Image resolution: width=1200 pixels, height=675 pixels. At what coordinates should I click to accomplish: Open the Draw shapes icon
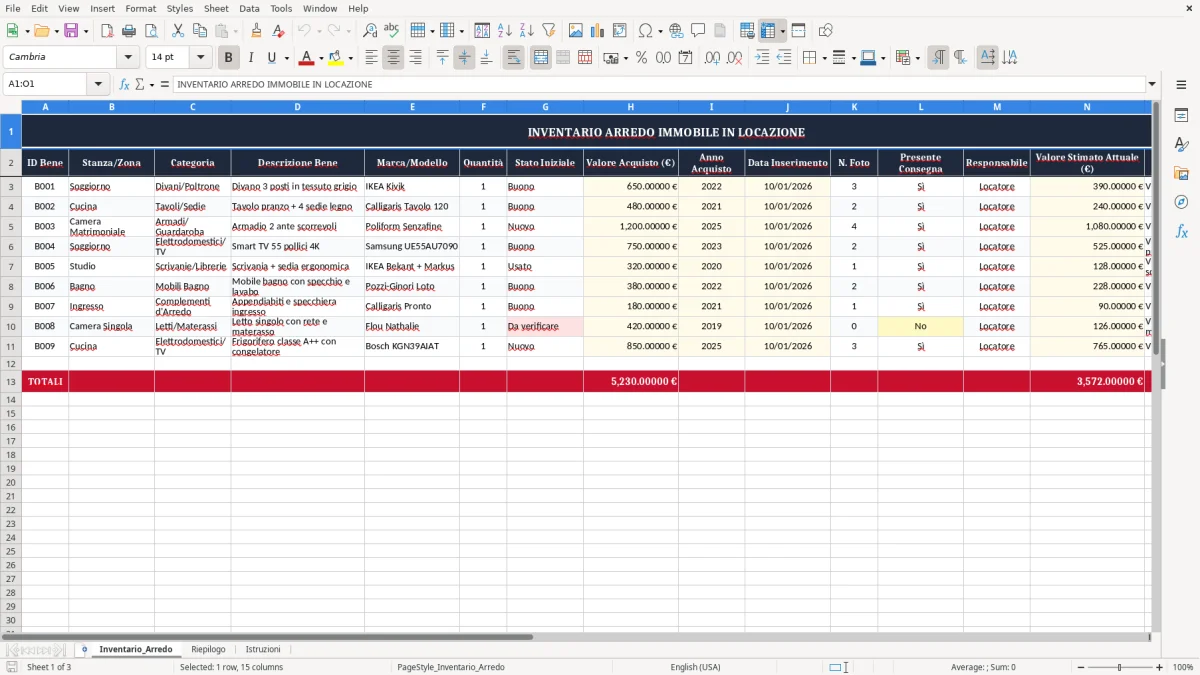(825, 30)
